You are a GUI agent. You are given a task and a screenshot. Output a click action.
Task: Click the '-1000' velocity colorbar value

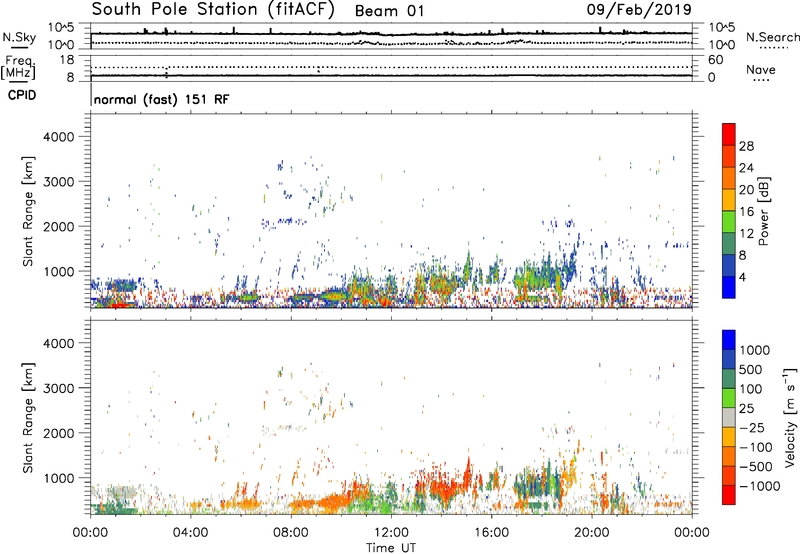[x=760, y=486]
